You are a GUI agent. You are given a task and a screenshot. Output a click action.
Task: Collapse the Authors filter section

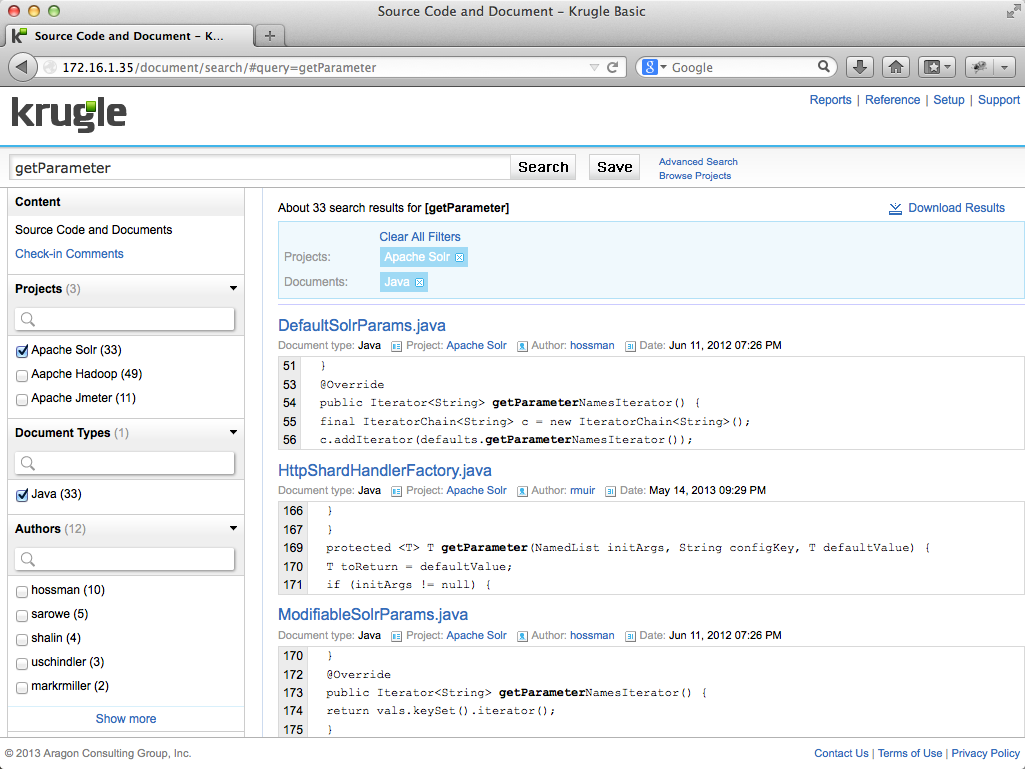233,528
